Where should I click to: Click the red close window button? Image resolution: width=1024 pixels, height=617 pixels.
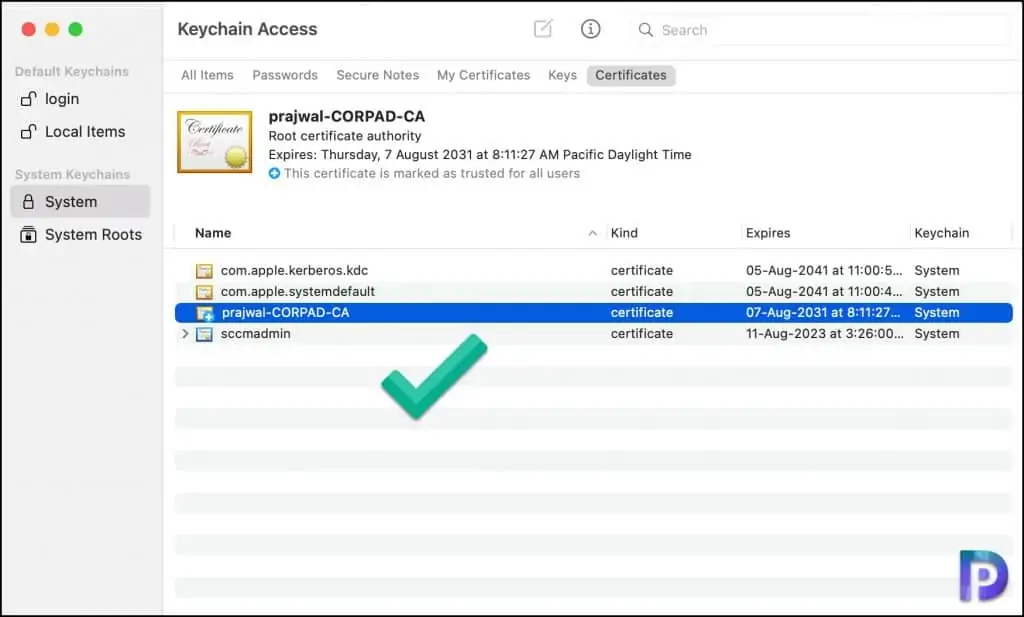[28, 29]
